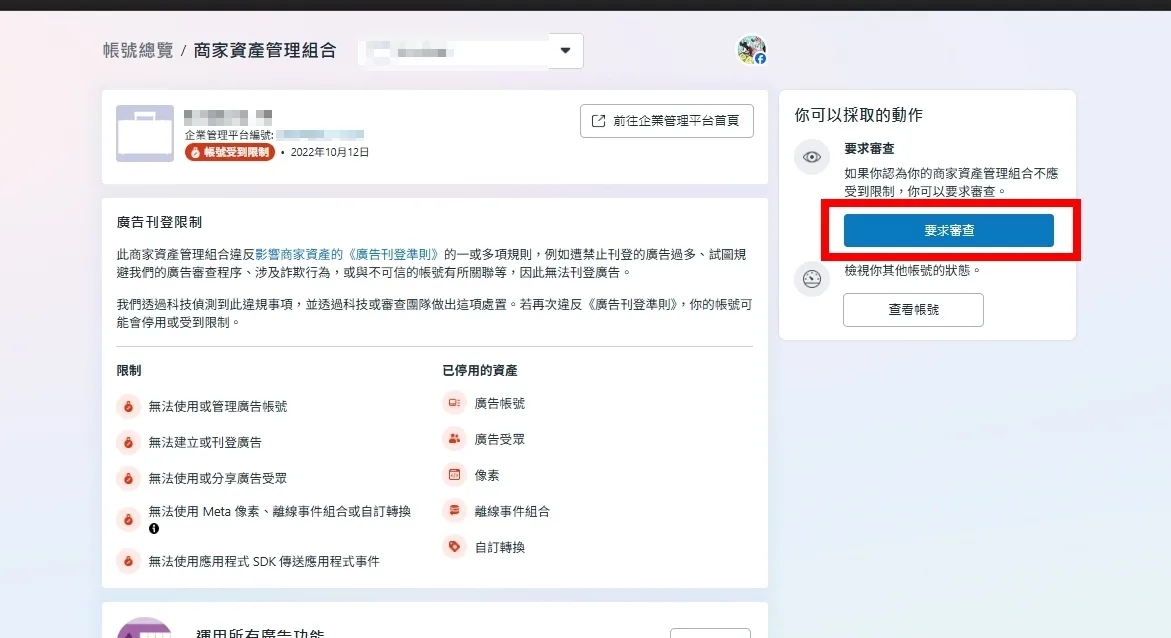Click the 無法使用應用程式 SDK 傳送應用程式事件 text
Image resolution: width=1171 pixels, height=638 pixels.
point(264,561)
